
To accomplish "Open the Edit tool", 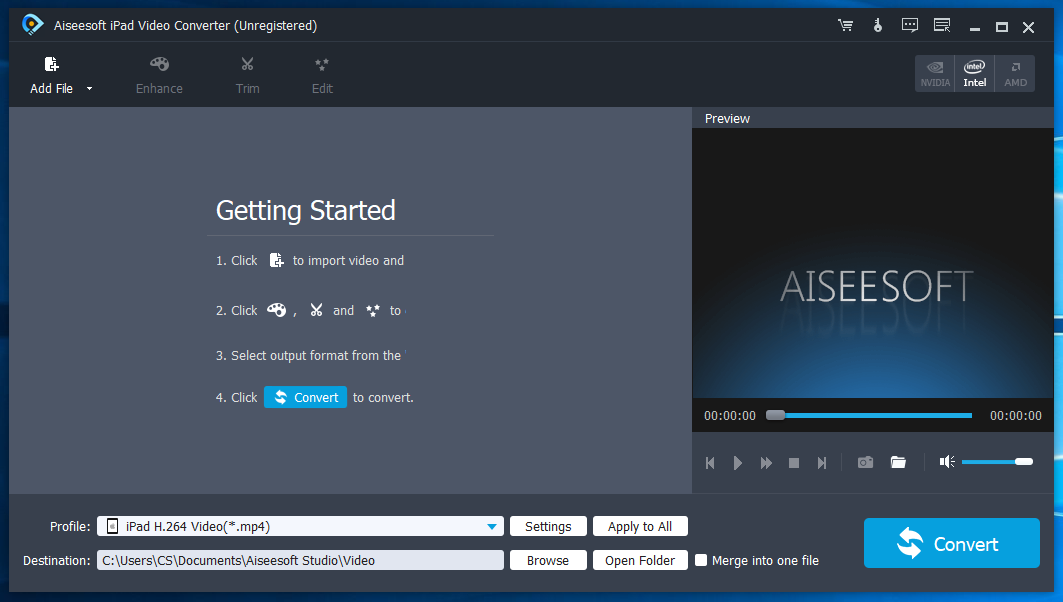I will coord(321,75).
